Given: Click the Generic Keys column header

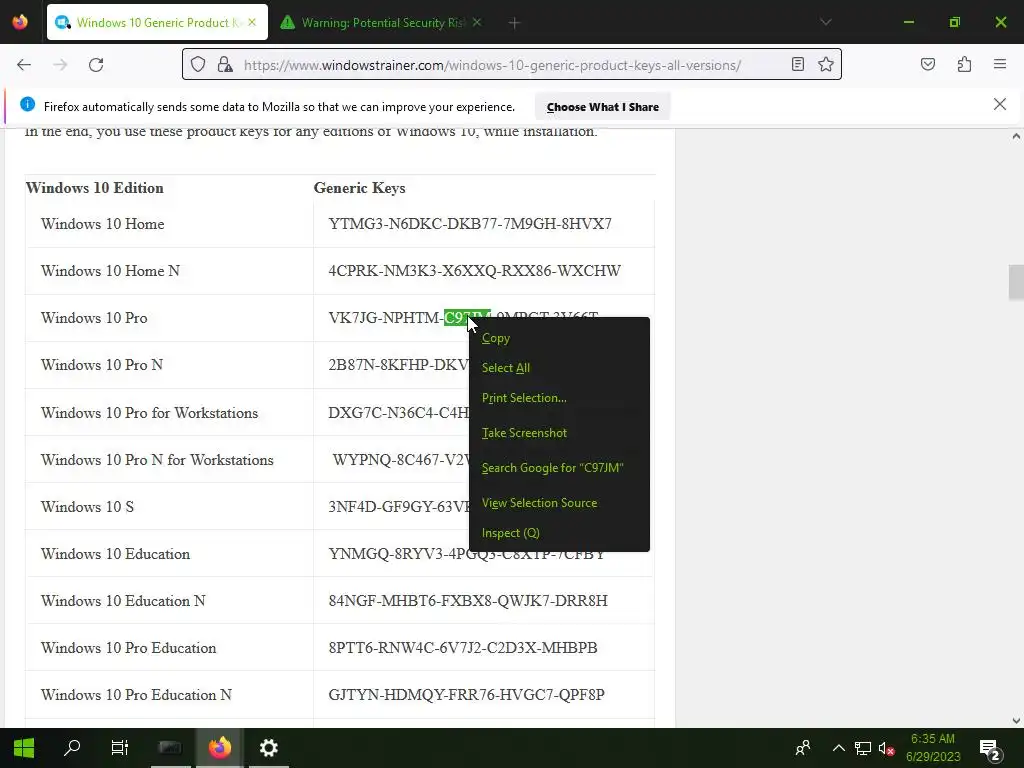Looking at the screenshot, I should pos(359,188).
